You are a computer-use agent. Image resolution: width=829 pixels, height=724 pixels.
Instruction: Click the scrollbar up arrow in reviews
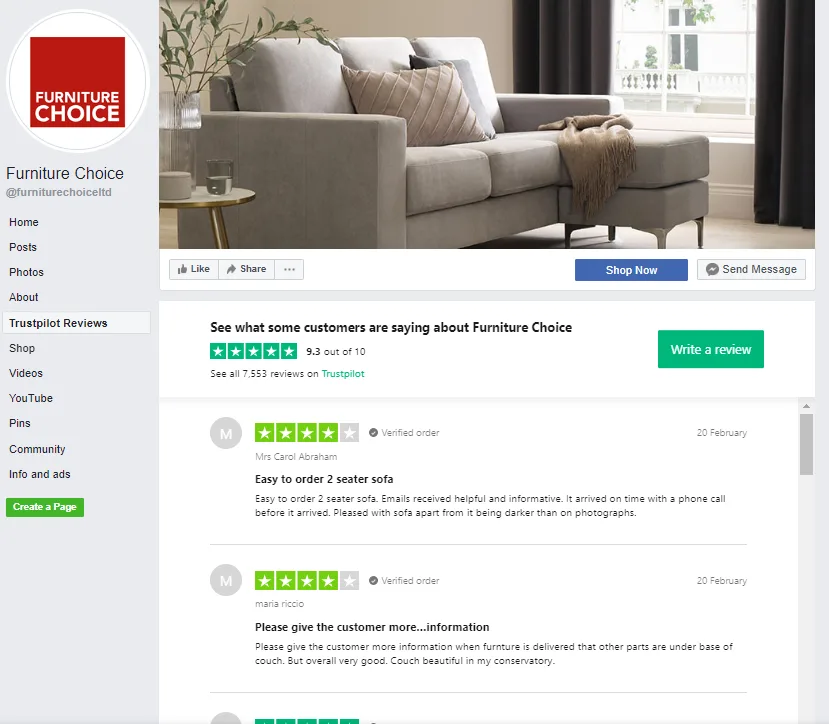[x=806, y=406]
